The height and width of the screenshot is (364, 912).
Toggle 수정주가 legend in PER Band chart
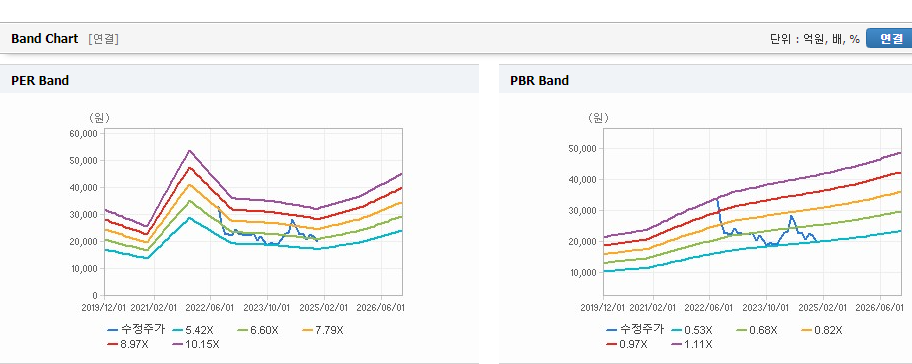(x=137, y=330)
